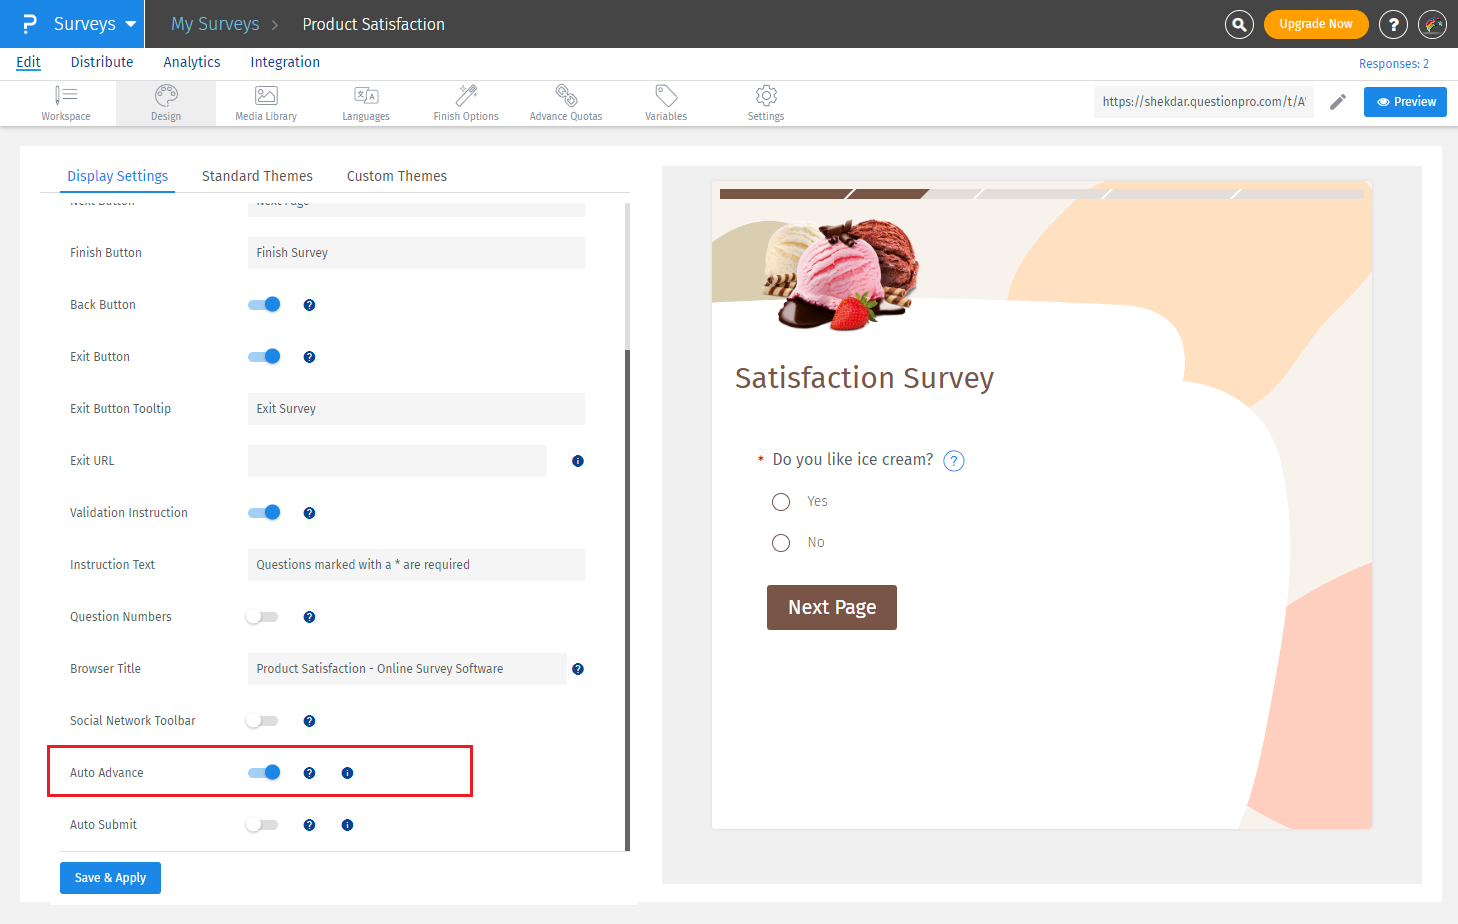Select the Finish Options icon

click(x=465, y=102)
